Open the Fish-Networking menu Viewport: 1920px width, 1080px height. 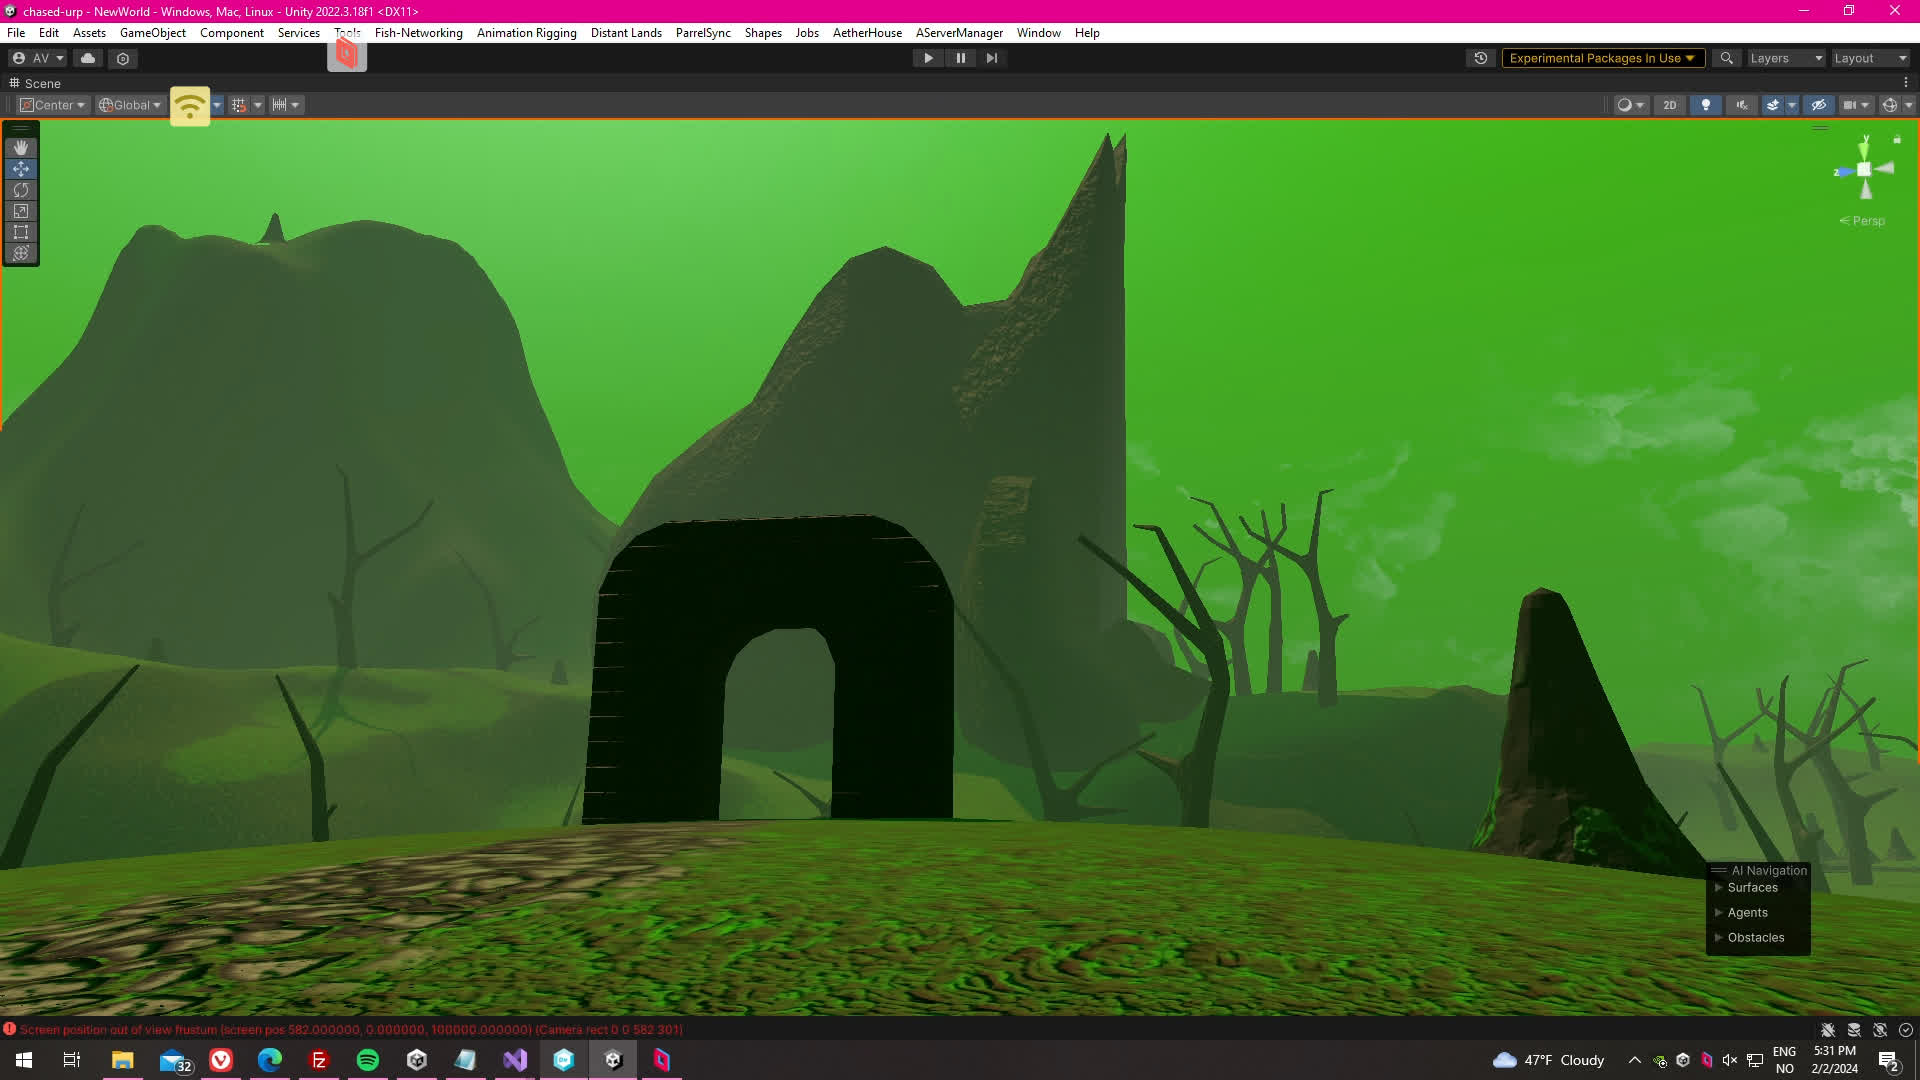pos(418,33)
